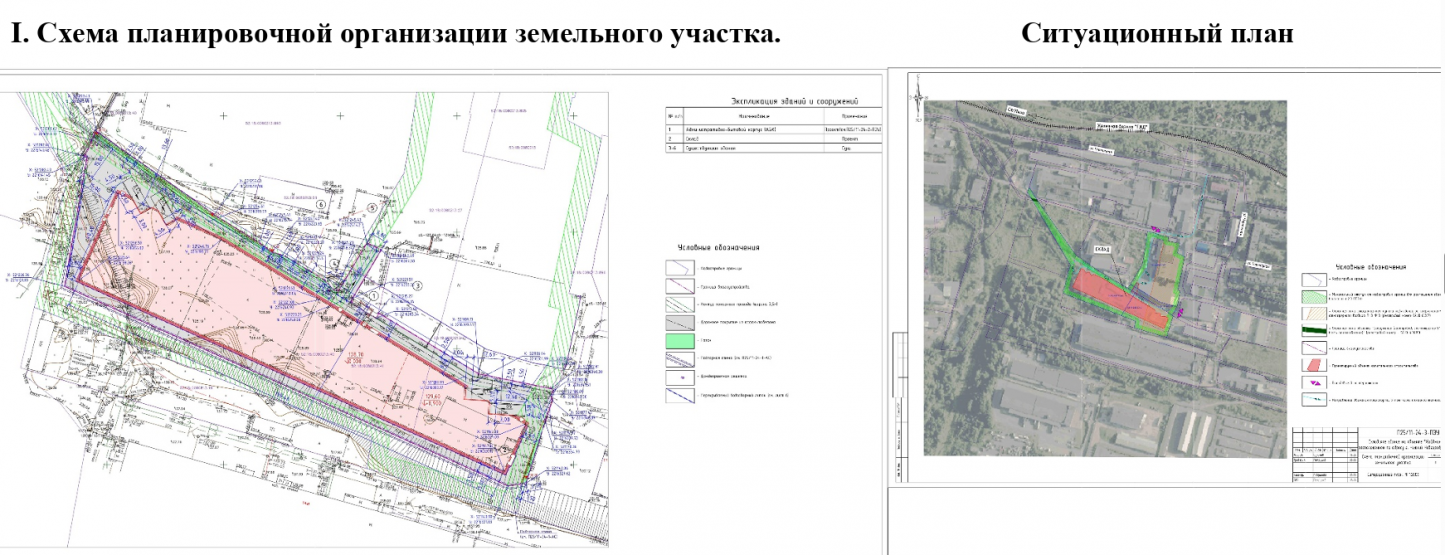
Task: Open the aerial situational plan image
Action: (x=1105, y=277)
